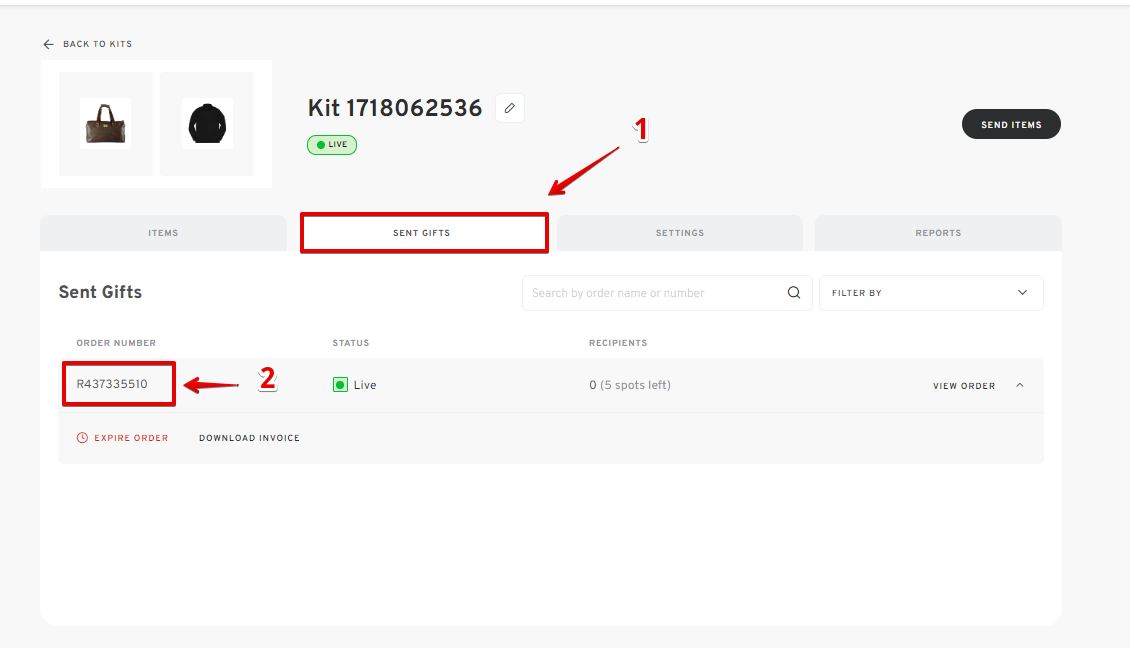Switch to the Items tab
This screenshot has width=1130, height=648.
pyautogui.click(x=163, y=233)
